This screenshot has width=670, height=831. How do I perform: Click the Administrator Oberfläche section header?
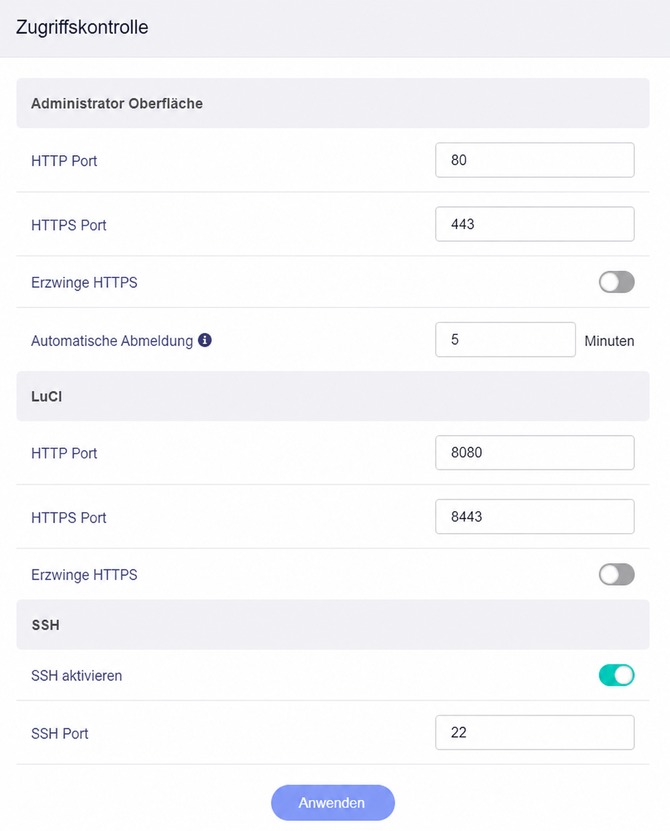point(333,103)
